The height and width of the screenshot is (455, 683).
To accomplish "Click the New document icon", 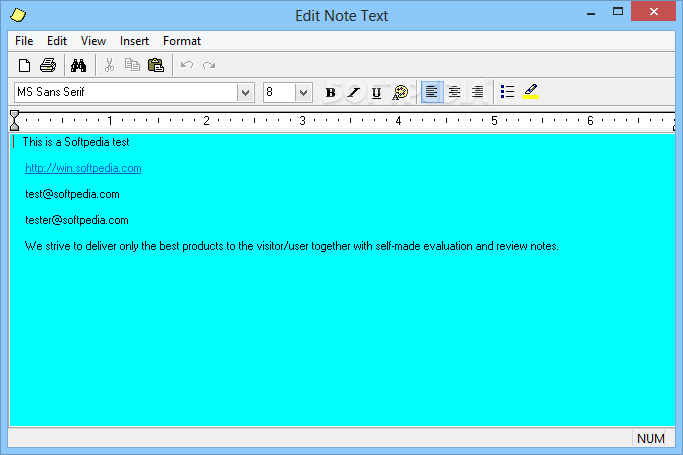I will (x=24, y=65).
